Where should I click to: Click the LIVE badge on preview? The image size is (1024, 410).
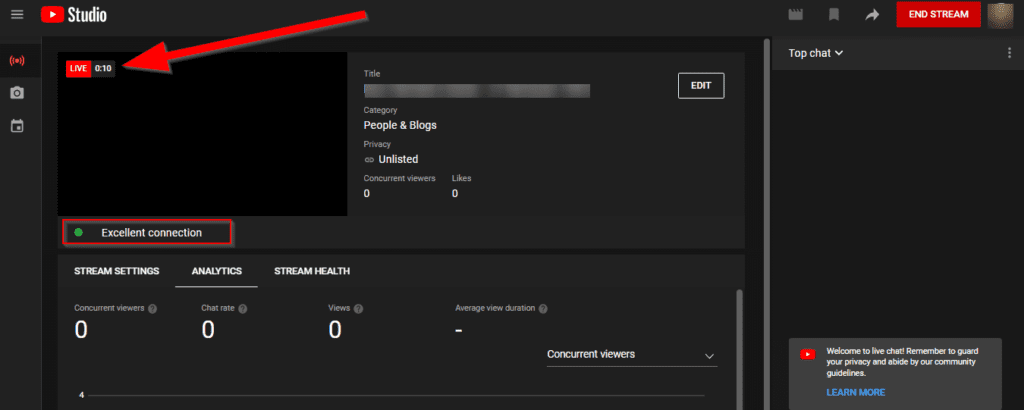coord(78,69)
